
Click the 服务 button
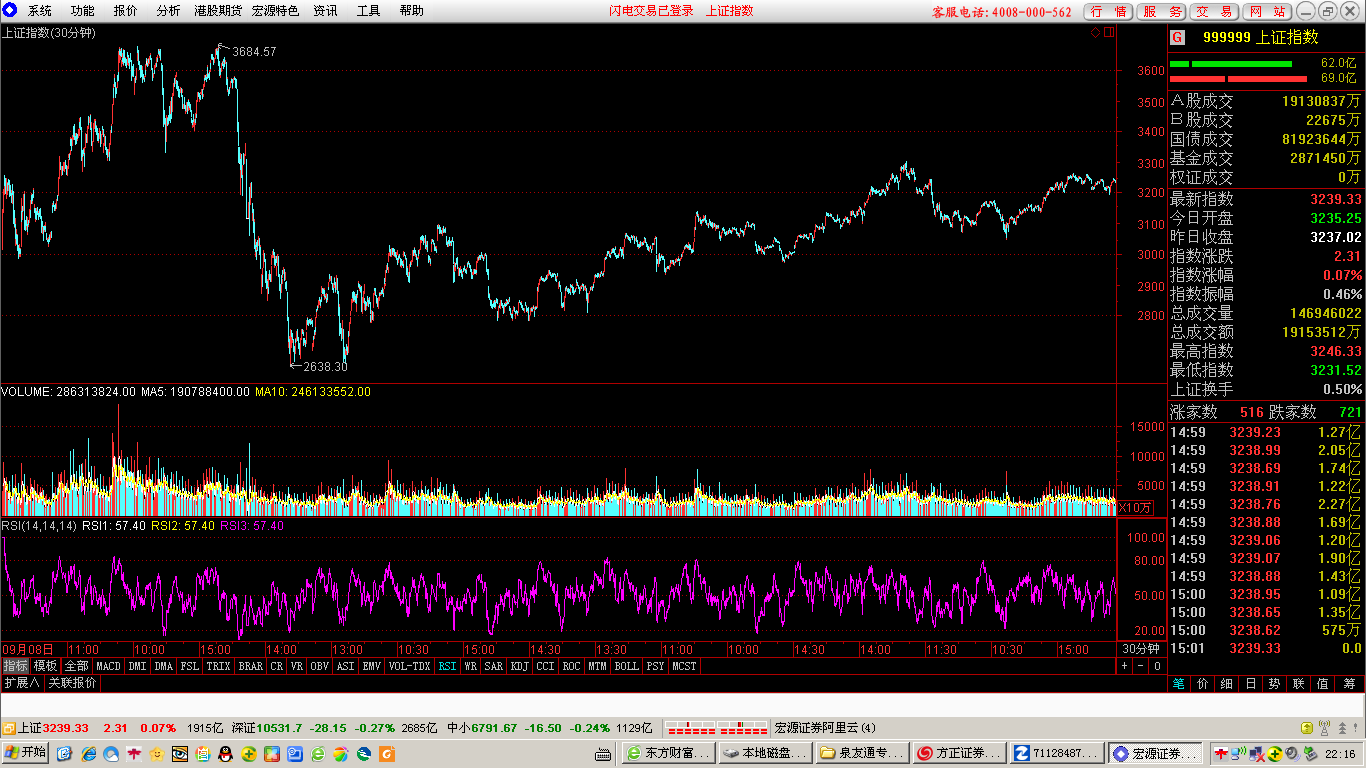click(x=1163, y=12)
